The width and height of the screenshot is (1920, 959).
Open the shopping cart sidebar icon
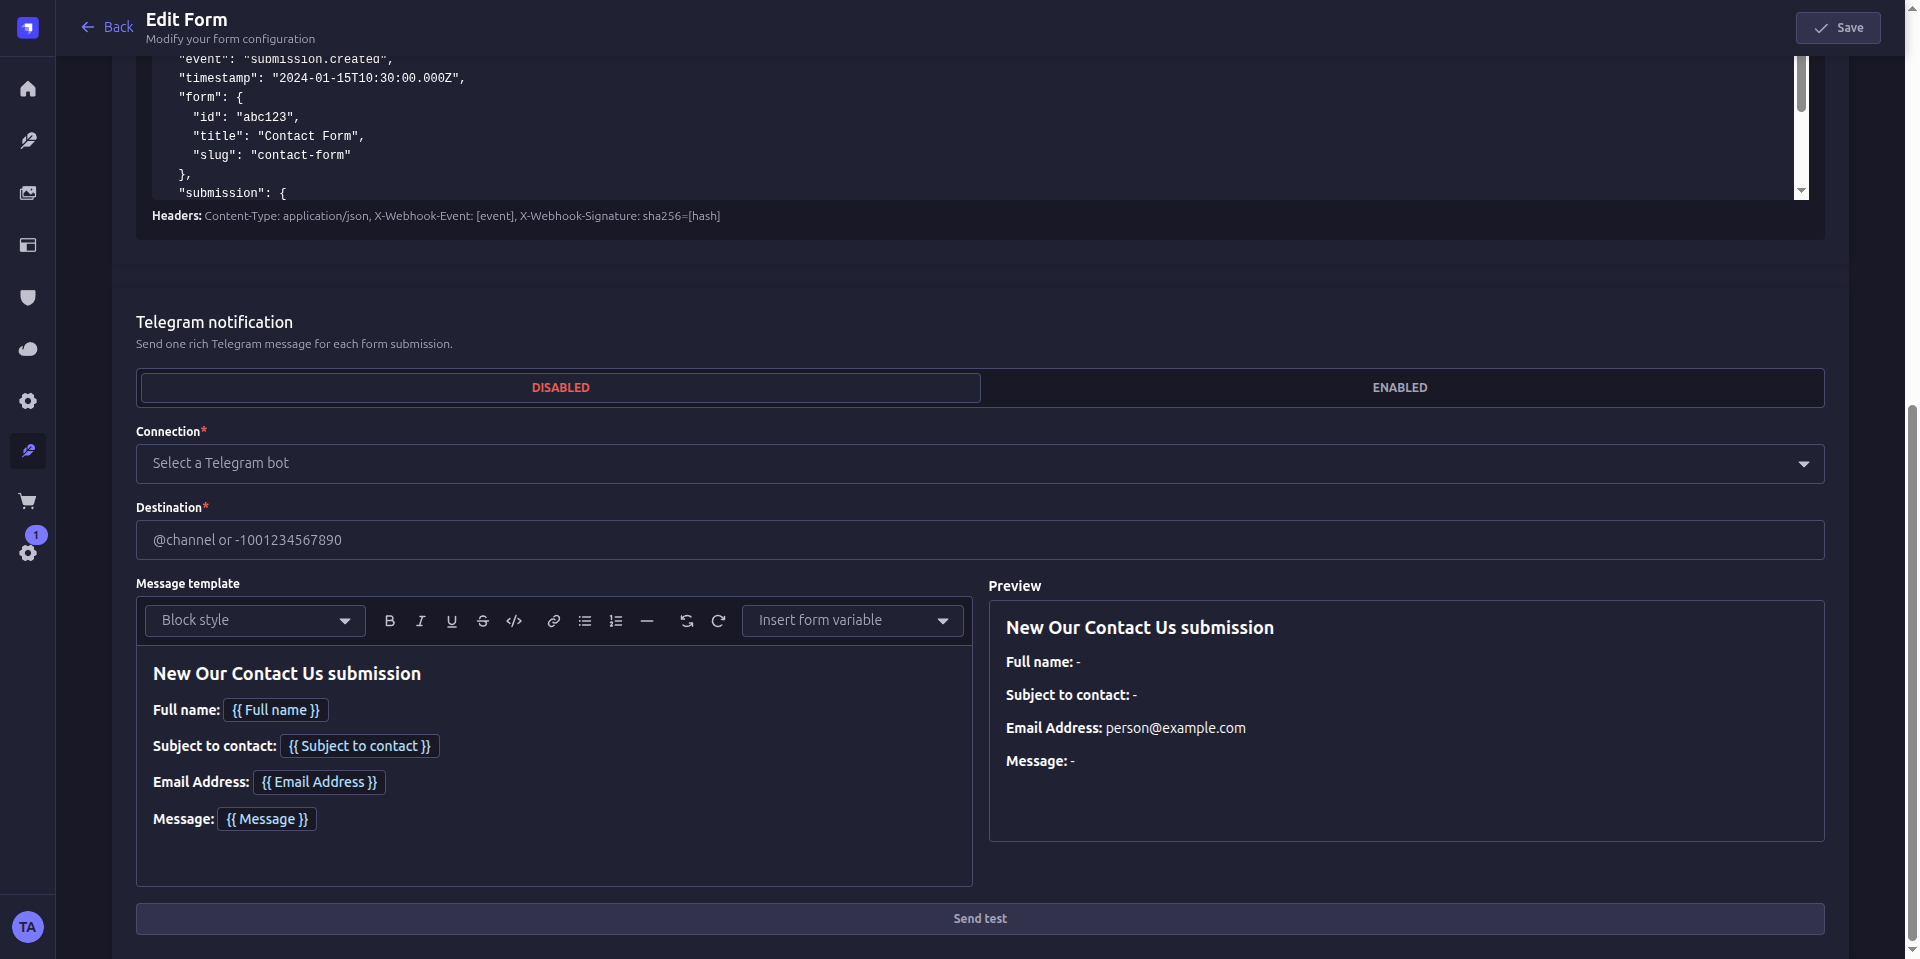28,501
